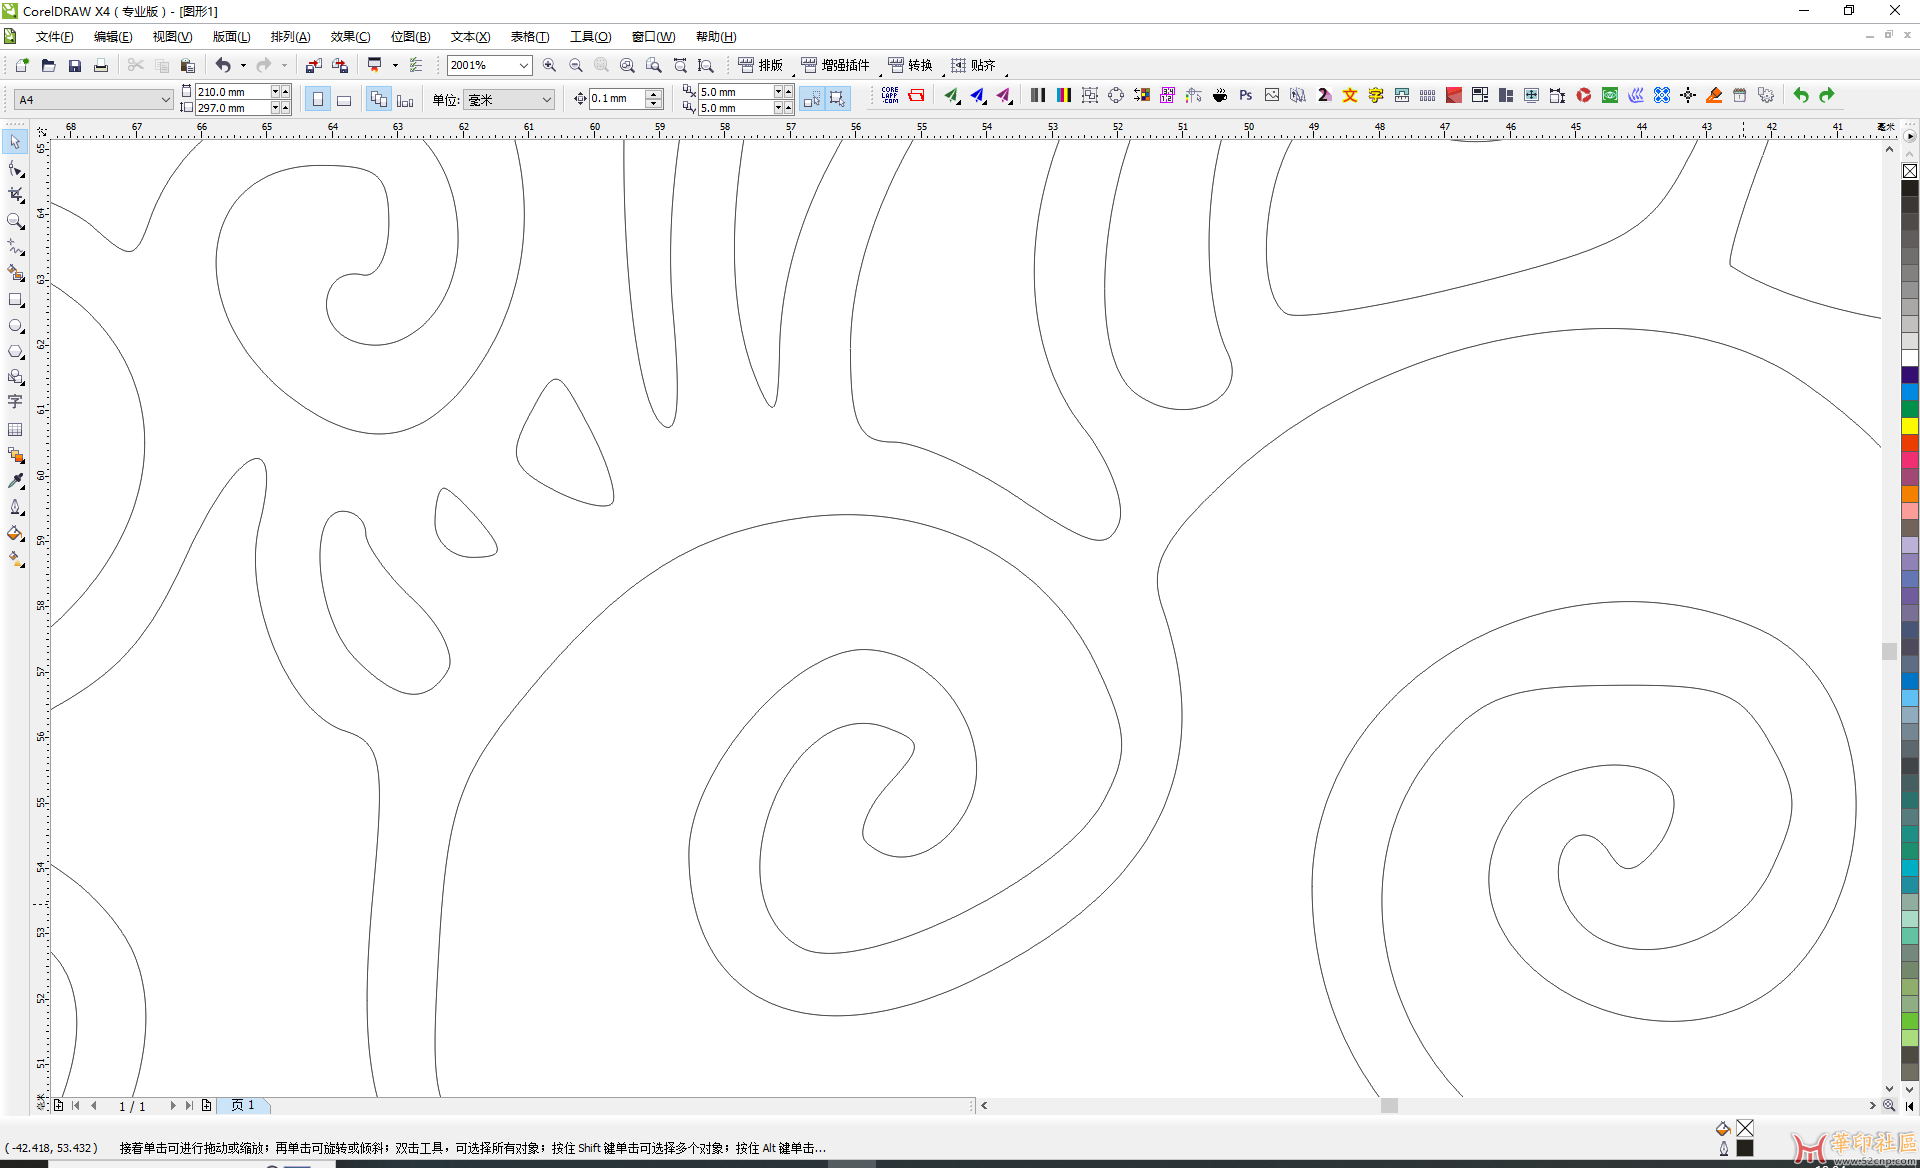The height and width of the screenshot is (1168, 1920).
Task: Click the Zoom Out magnifier
Action: (575, 65)
